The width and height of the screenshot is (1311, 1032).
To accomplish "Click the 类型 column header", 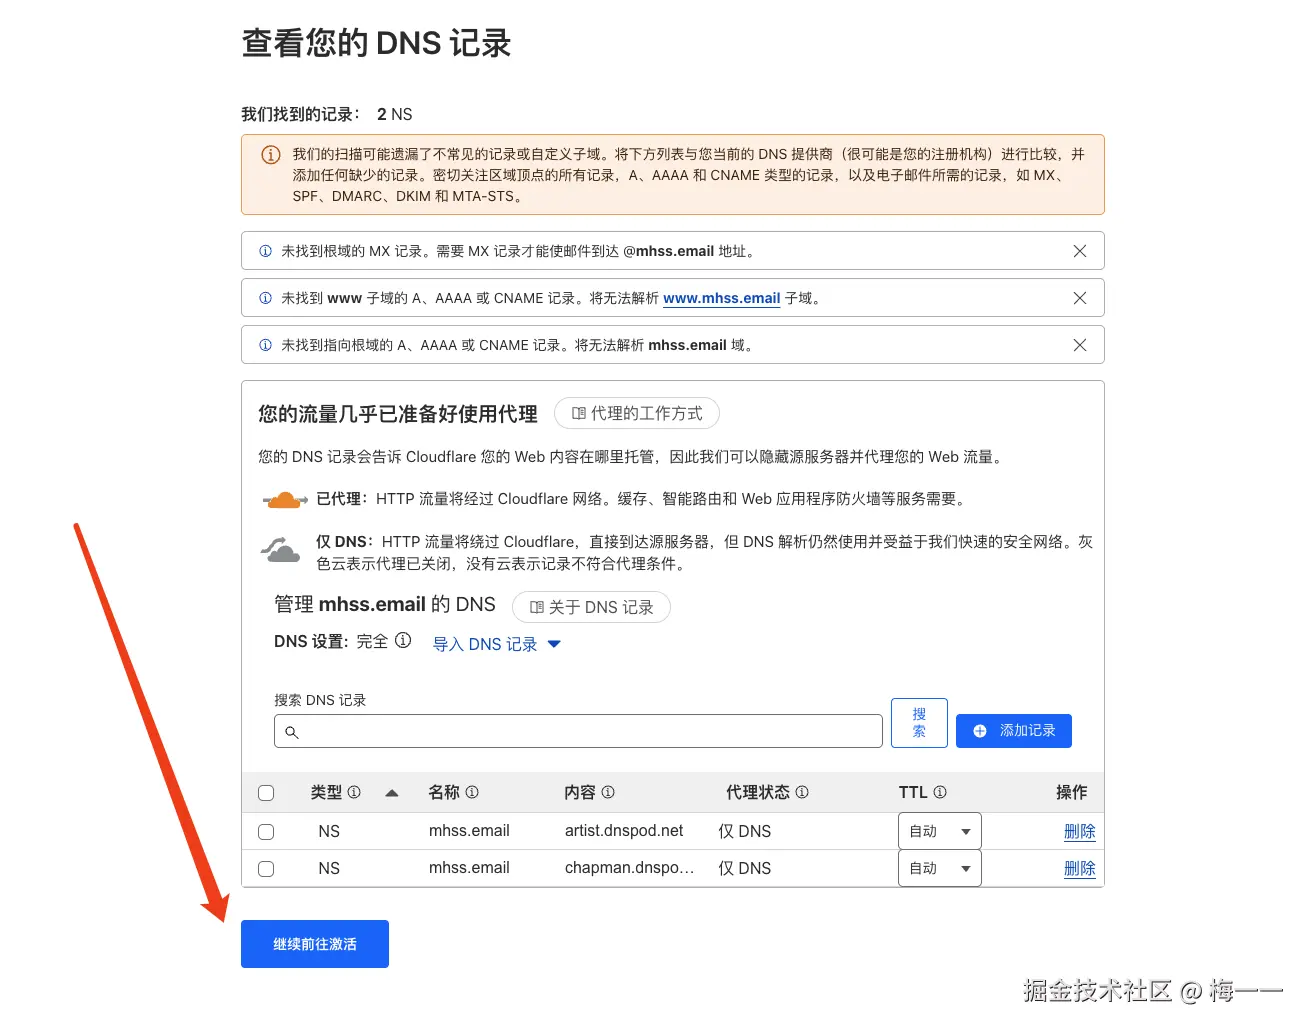I will pyautogui.click(x=326, y=792).
